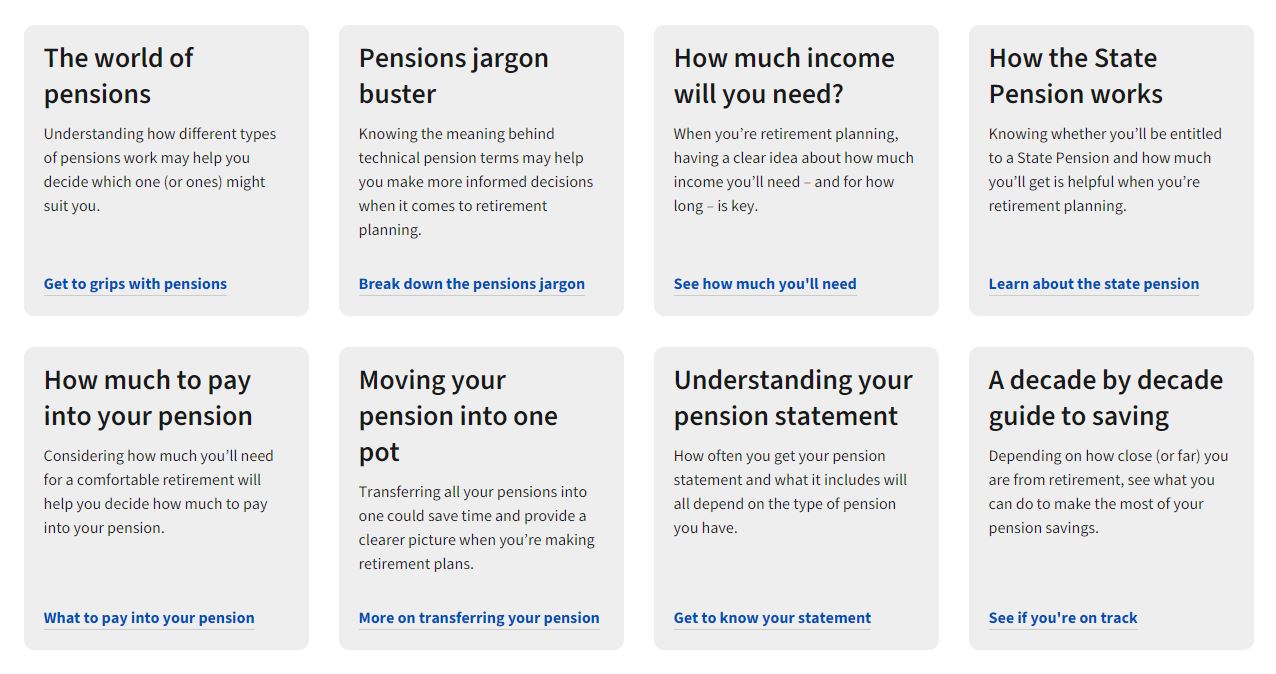Click 'What to pay into your pension' link
1276x674 pixels.
point(149,618)
